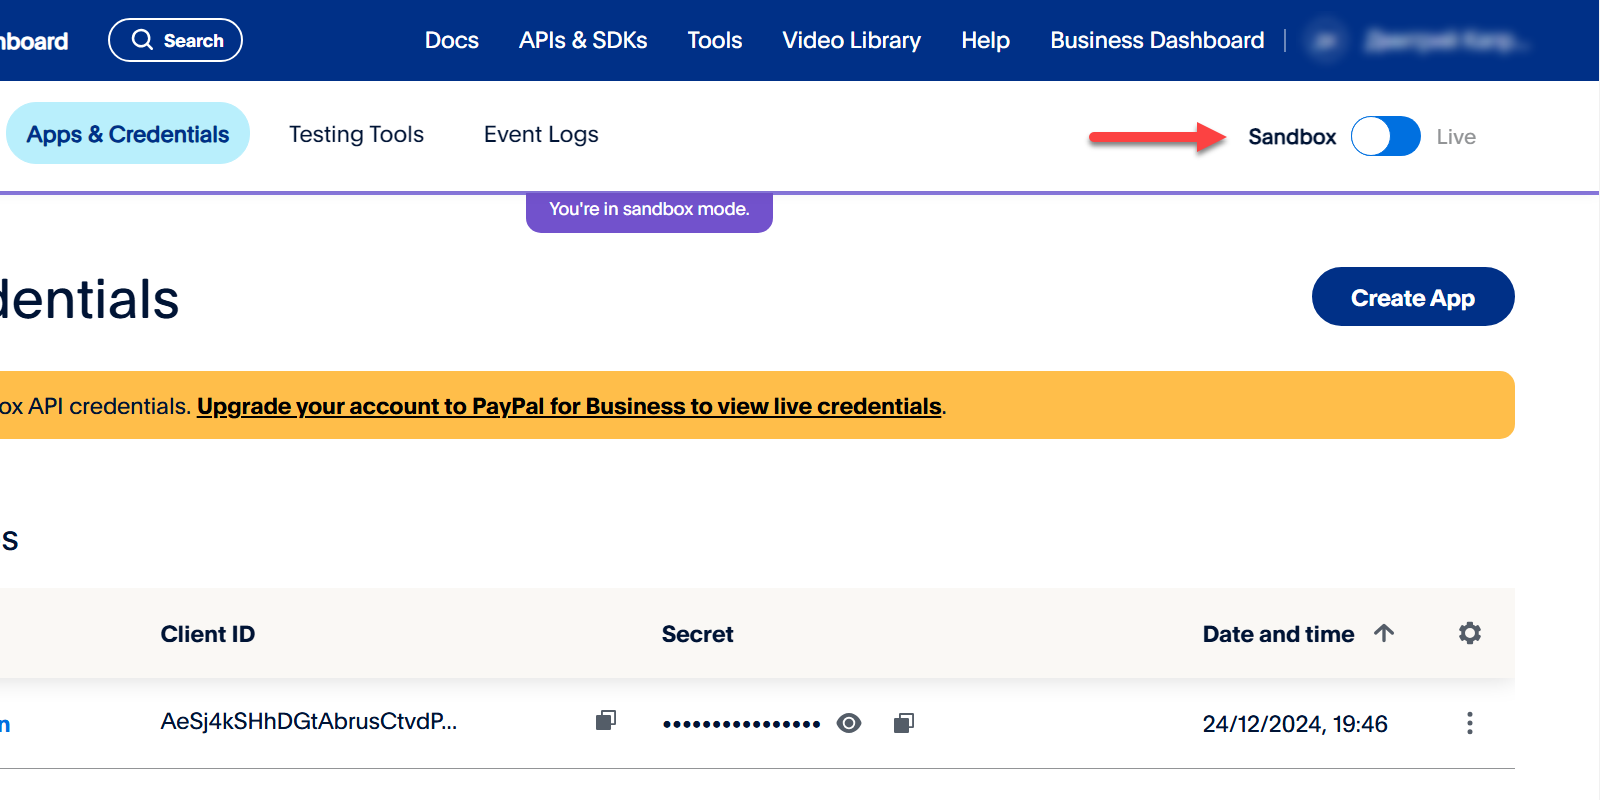
Task: Open Help in top navigation
Action: point(986,40)
